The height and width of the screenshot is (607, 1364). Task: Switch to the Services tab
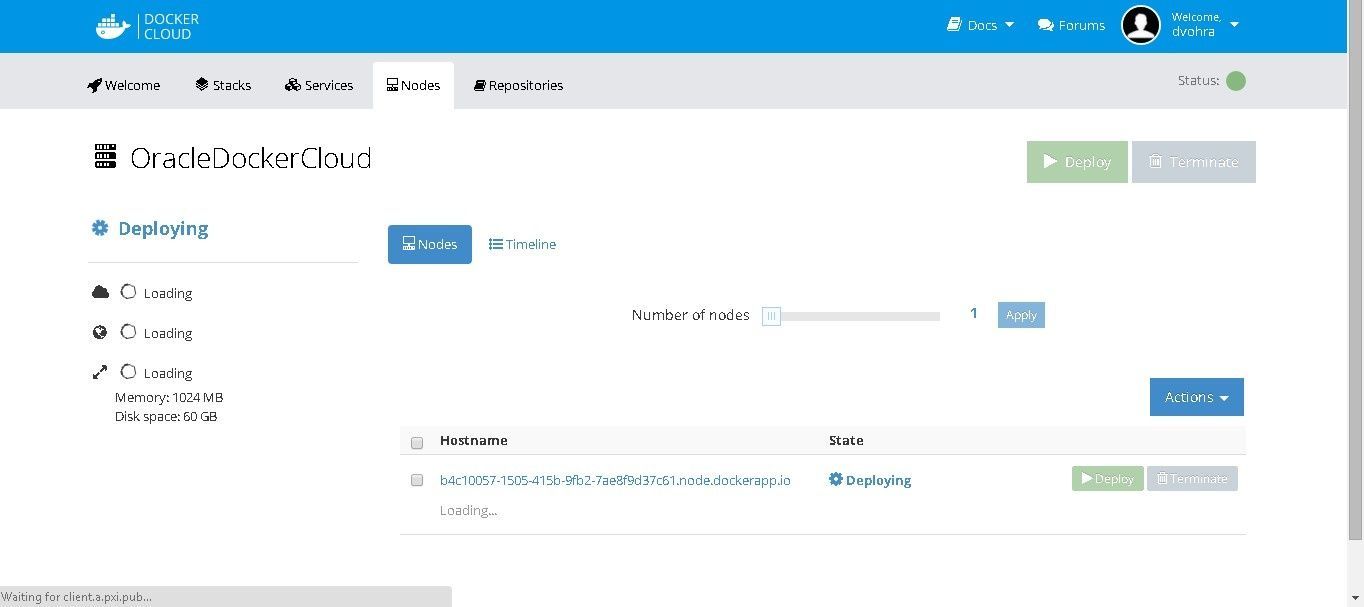319,85
